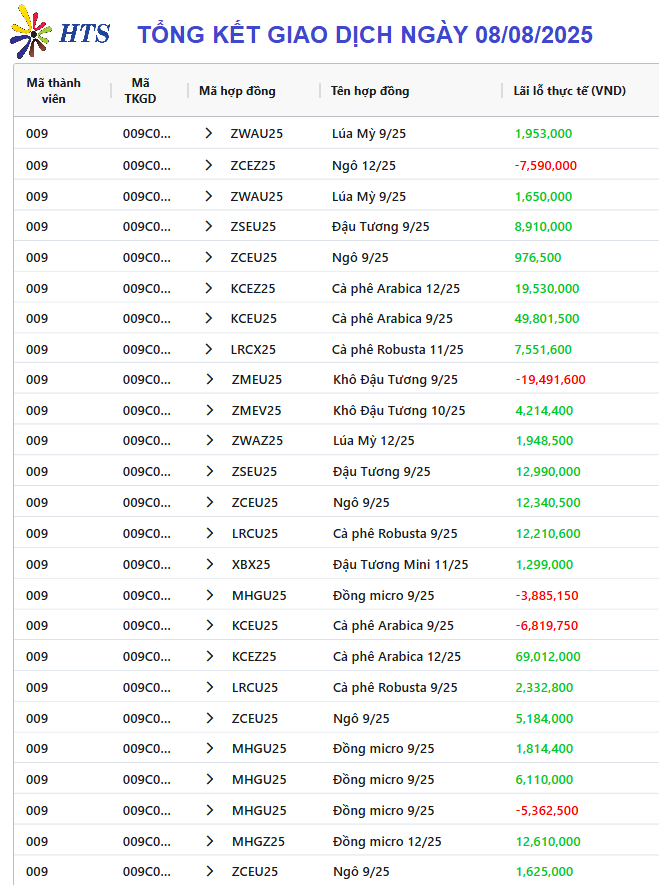The width and height of the screenshot is (659, 885).
Task: Click the HTS pinwheel logo
Action: (31, 33)
